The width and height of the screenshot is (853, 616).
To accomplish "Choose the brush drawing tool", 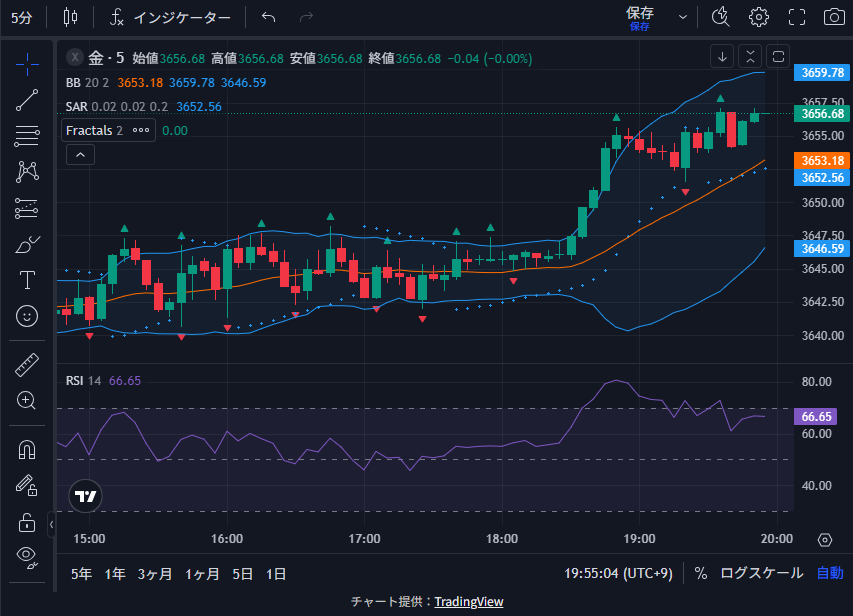I will coord(27,244).
